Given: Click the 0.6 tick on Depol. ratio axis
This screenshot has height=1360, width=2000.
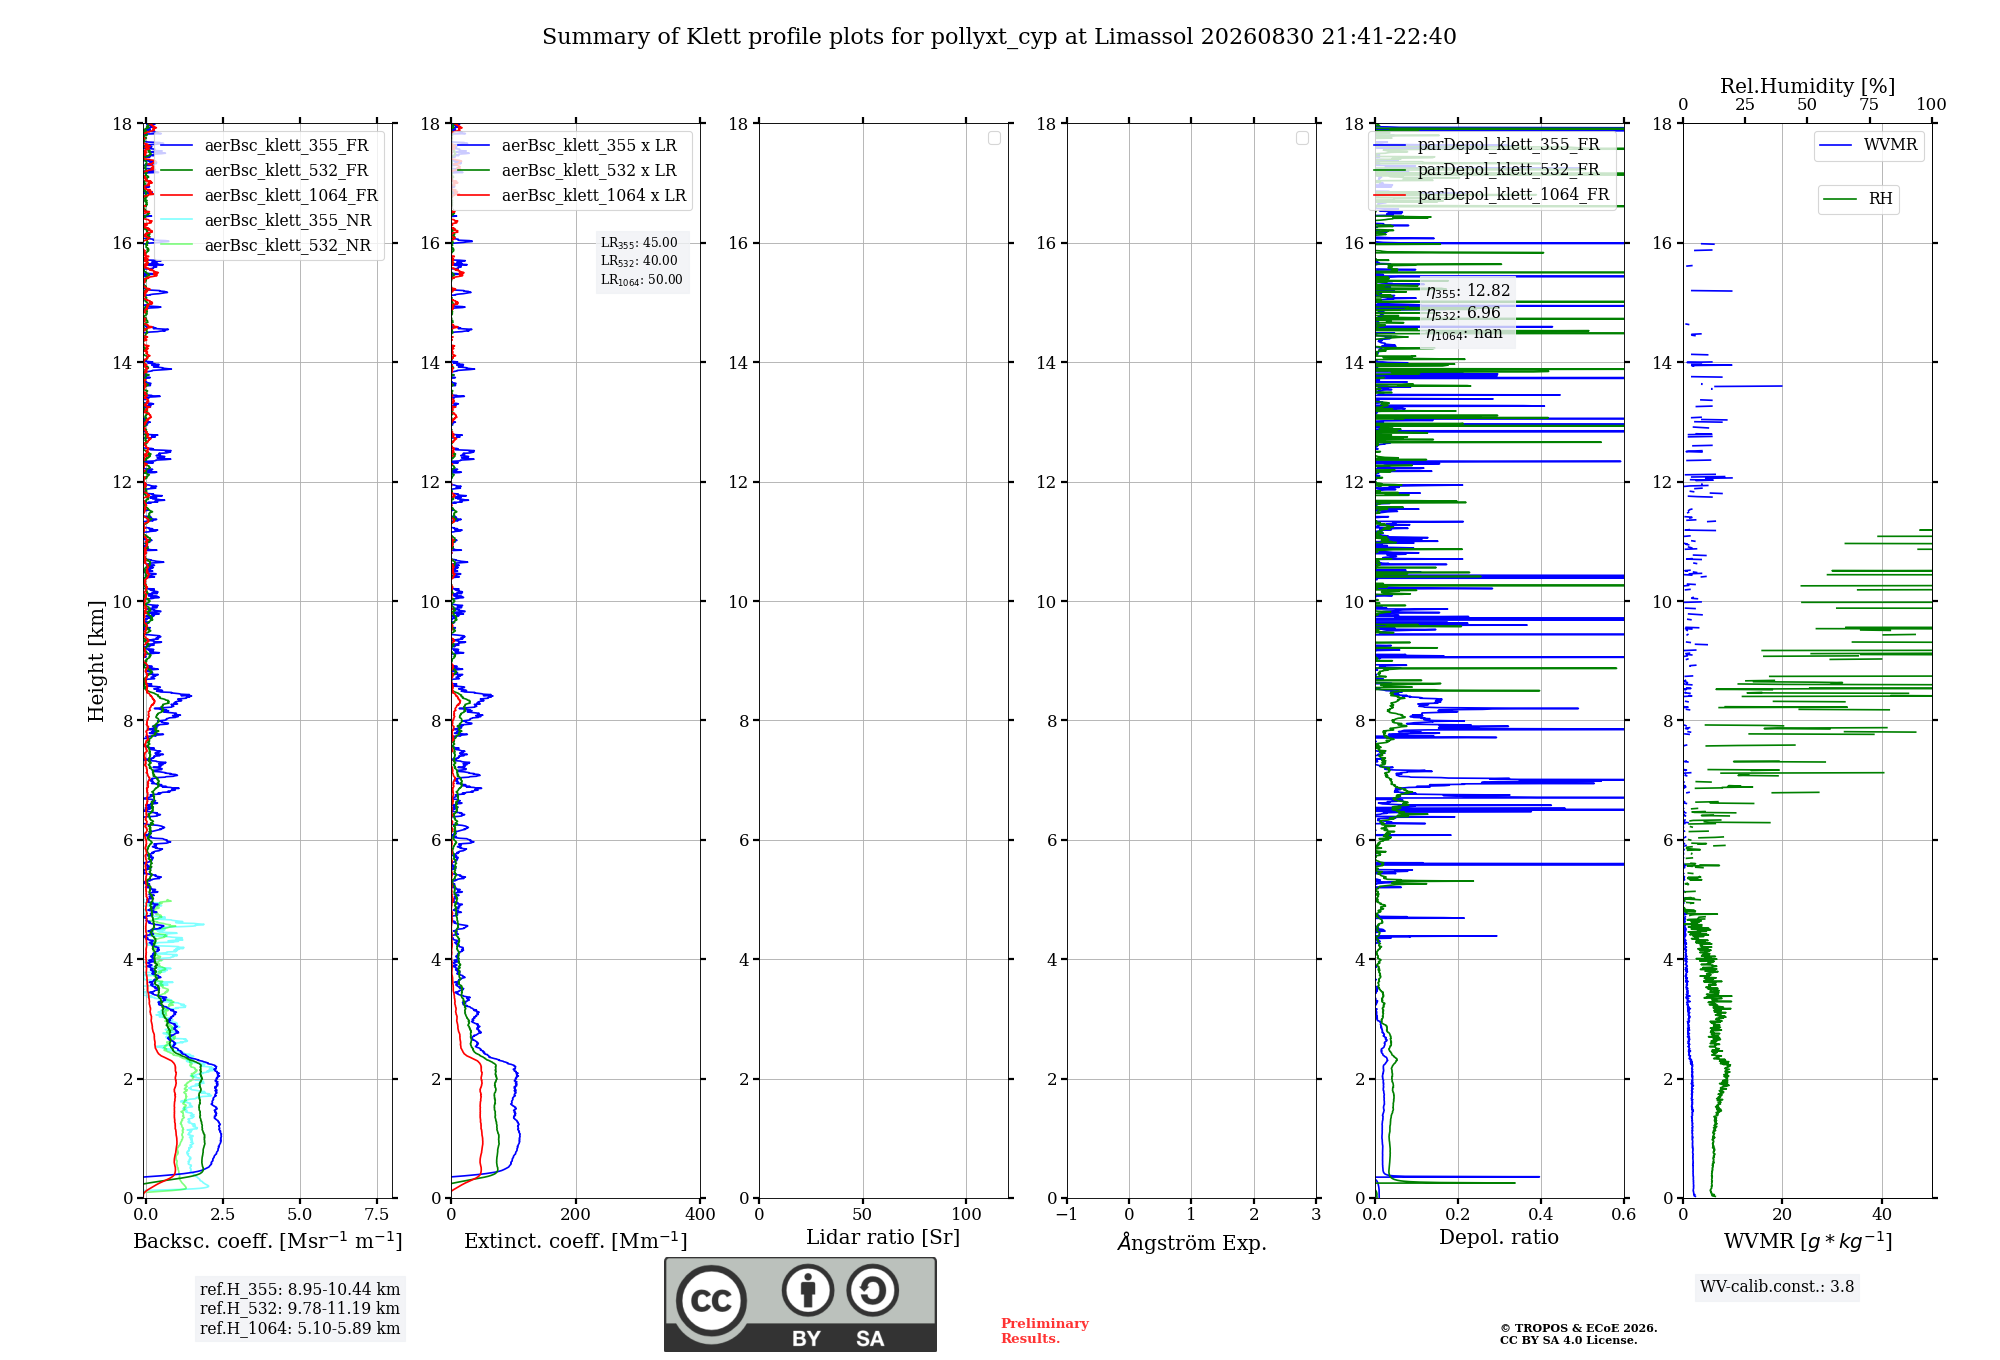Looking at the screenshot, I should tap(1623, 1215).
